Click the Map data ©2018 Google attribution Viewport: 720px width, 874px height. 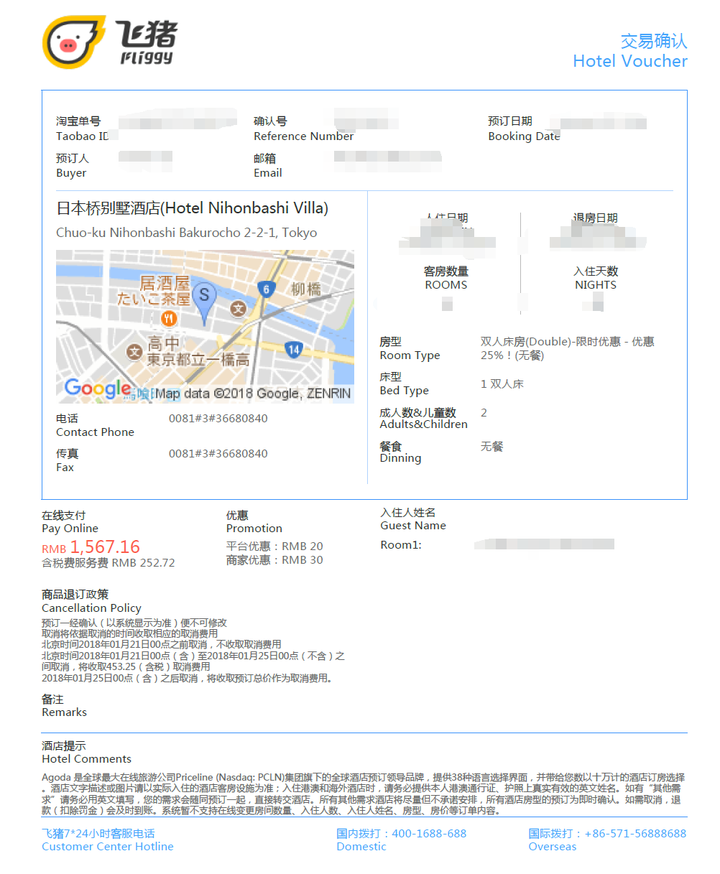(x=253, y=394)
